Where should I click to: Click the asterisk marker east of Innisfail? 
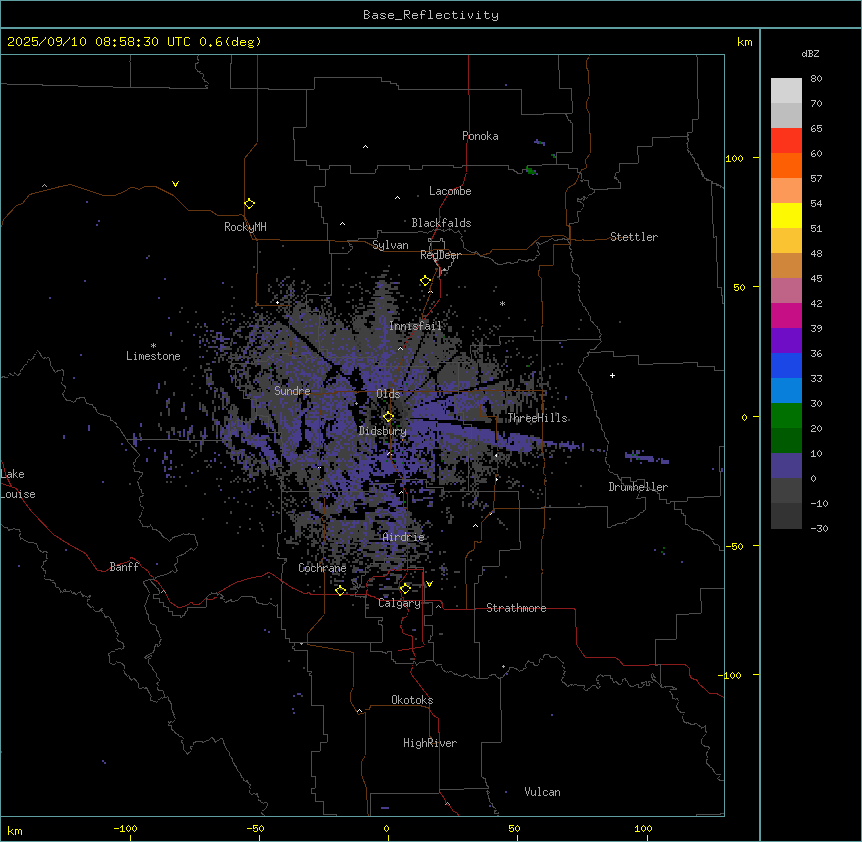click(x=502, y=303)
